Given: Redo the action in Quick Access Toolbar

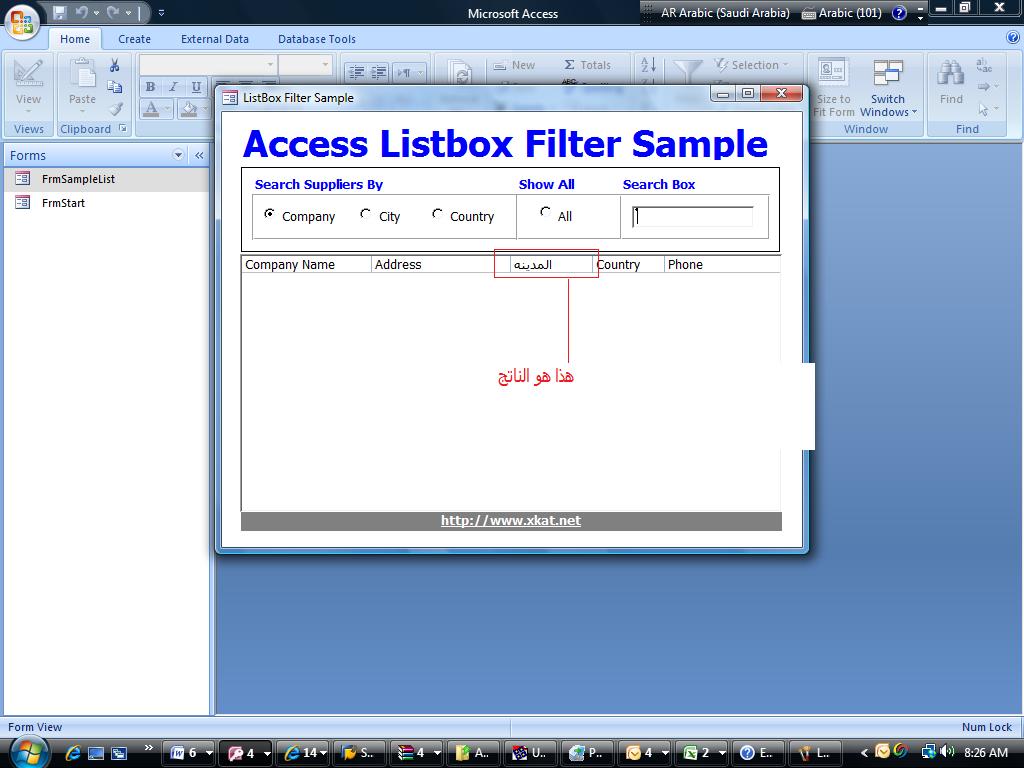Looking at the screenshot, I should point(113,12).
